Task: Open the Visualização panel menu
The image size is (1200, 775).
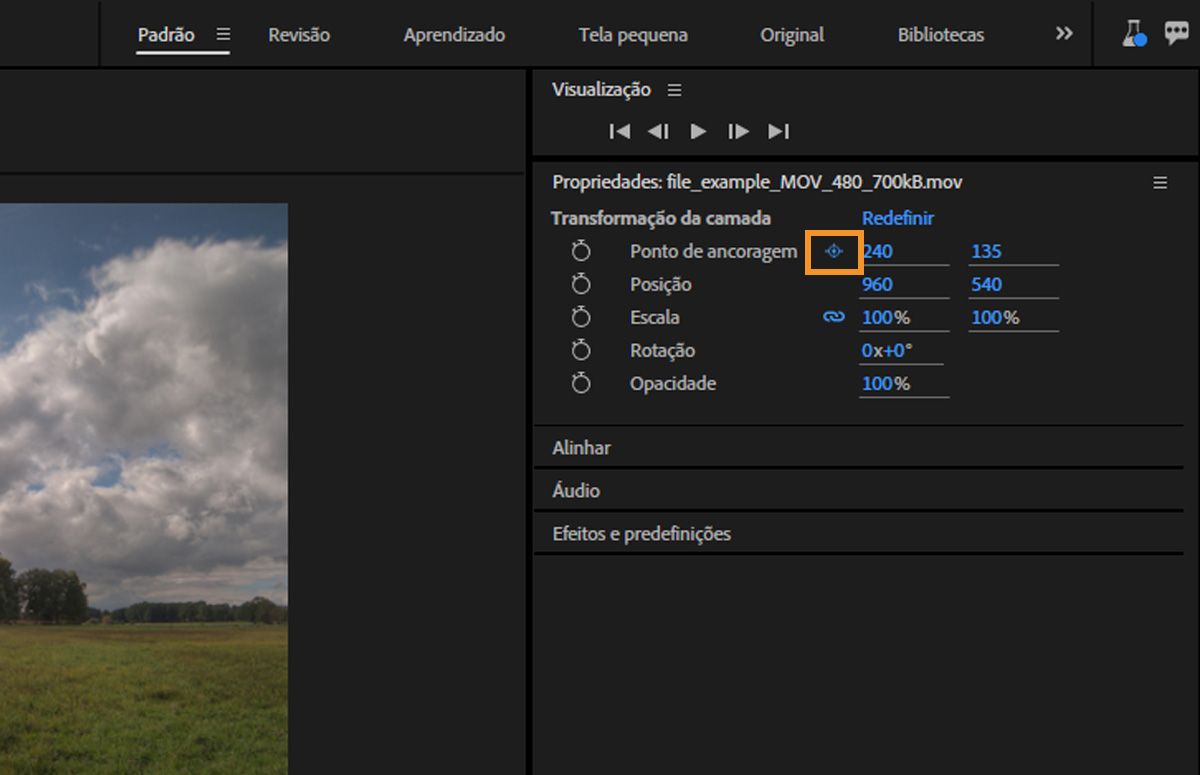Action: pyautogui.click(x=675, y=90)
